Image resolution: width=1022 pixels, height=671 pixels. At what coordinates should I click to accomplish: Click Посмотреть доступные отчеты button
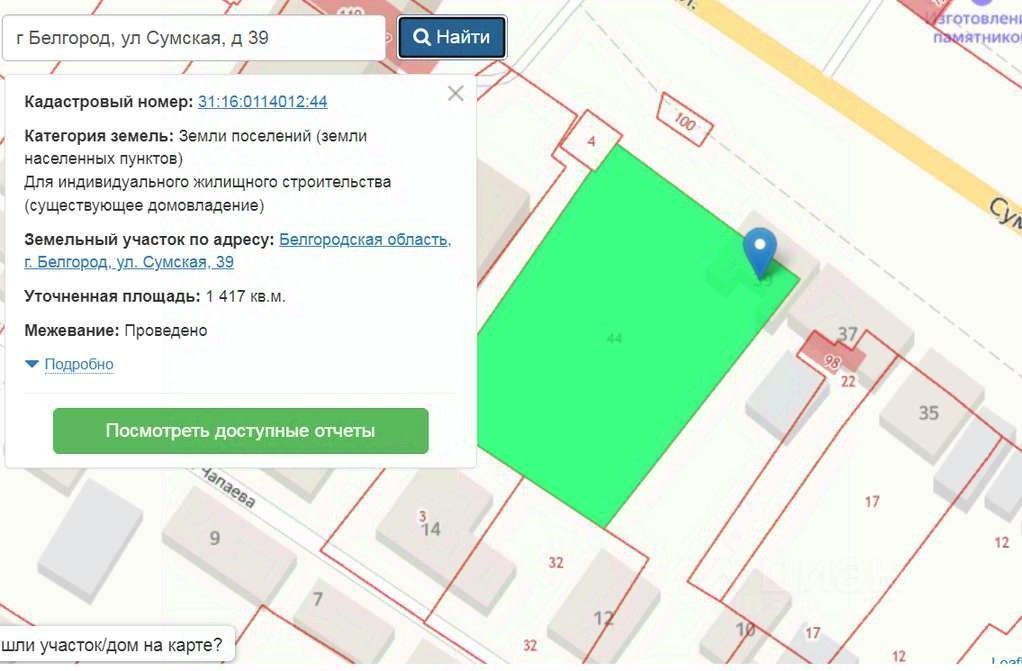241,430
